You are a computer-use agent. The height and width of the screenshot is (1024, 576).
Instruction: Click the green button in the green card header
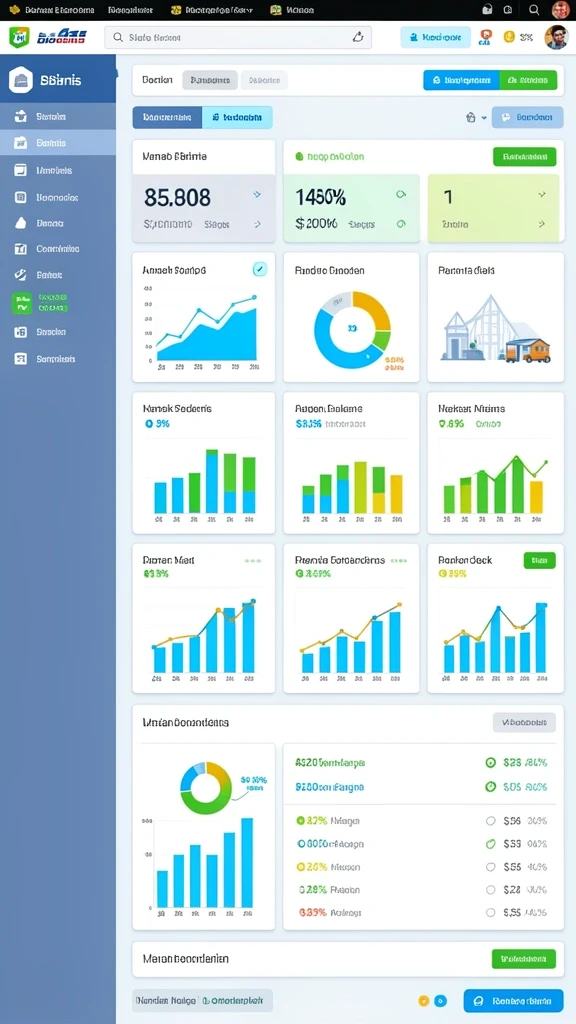tap(524, 157)
